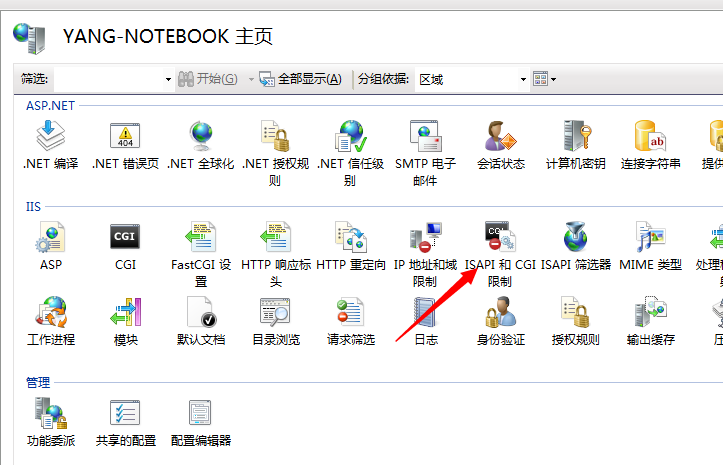The width and height of the screenshot is (723, 465).
Task: Open the 分组依据 区域 combo box
Action: (471, 79)
